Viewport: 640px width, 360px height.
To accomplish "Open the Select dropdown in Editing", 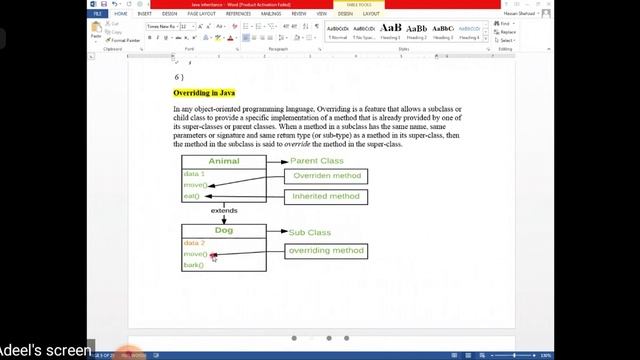I will (x=505, y=40).
